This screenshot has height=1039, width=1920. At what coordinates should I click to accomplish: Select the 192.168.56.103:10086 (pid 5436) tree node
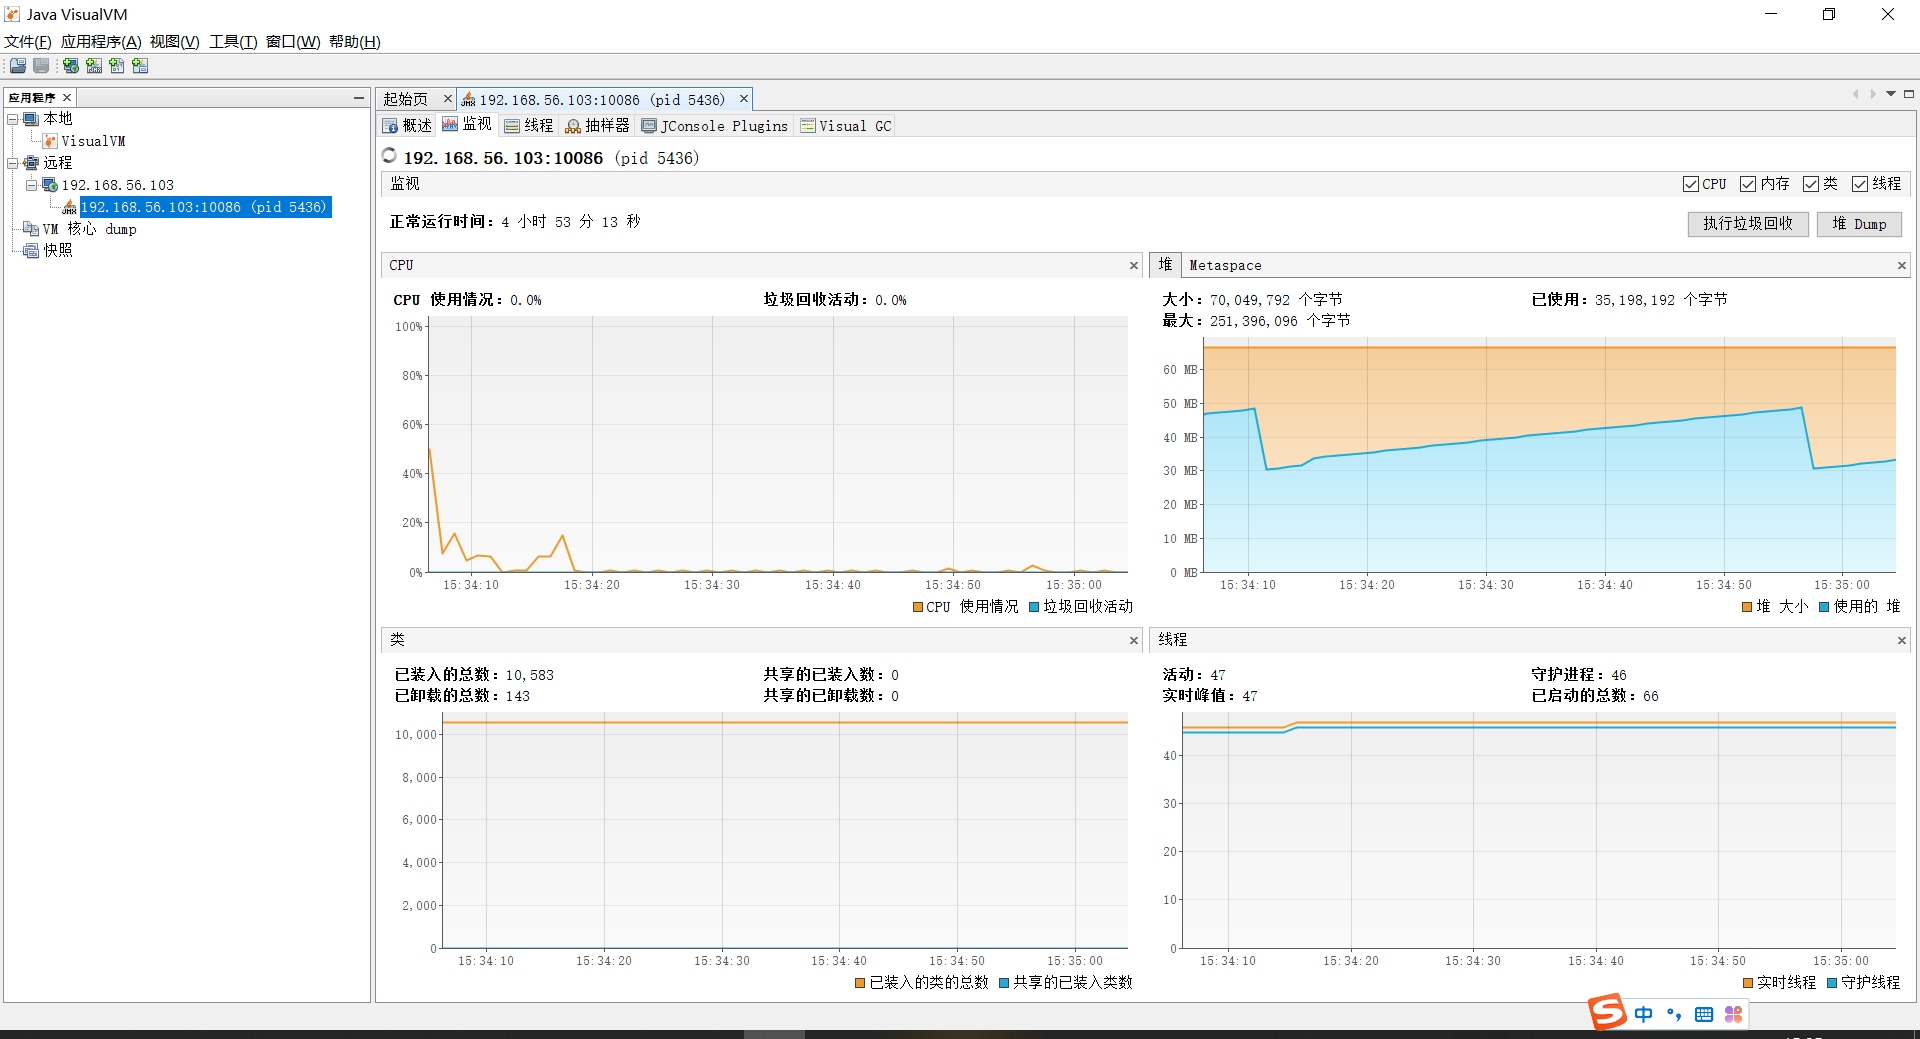(204, 207)
